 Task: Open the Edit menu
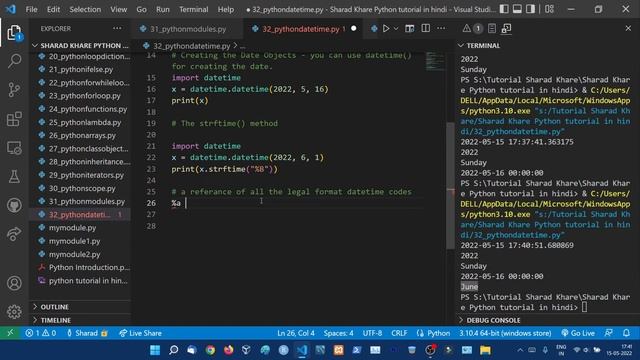pos(53,9)
